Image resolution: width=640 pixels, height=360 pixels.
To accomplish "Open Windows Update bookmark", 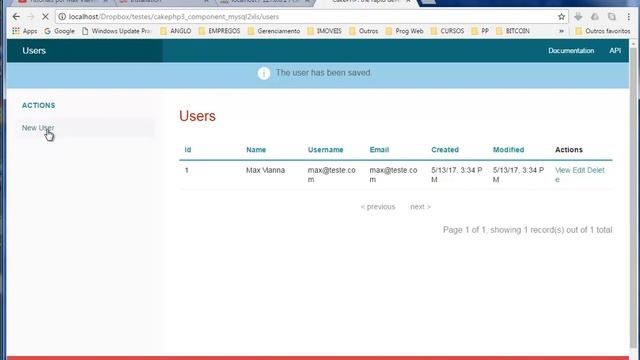I will [x=116, y=31].
